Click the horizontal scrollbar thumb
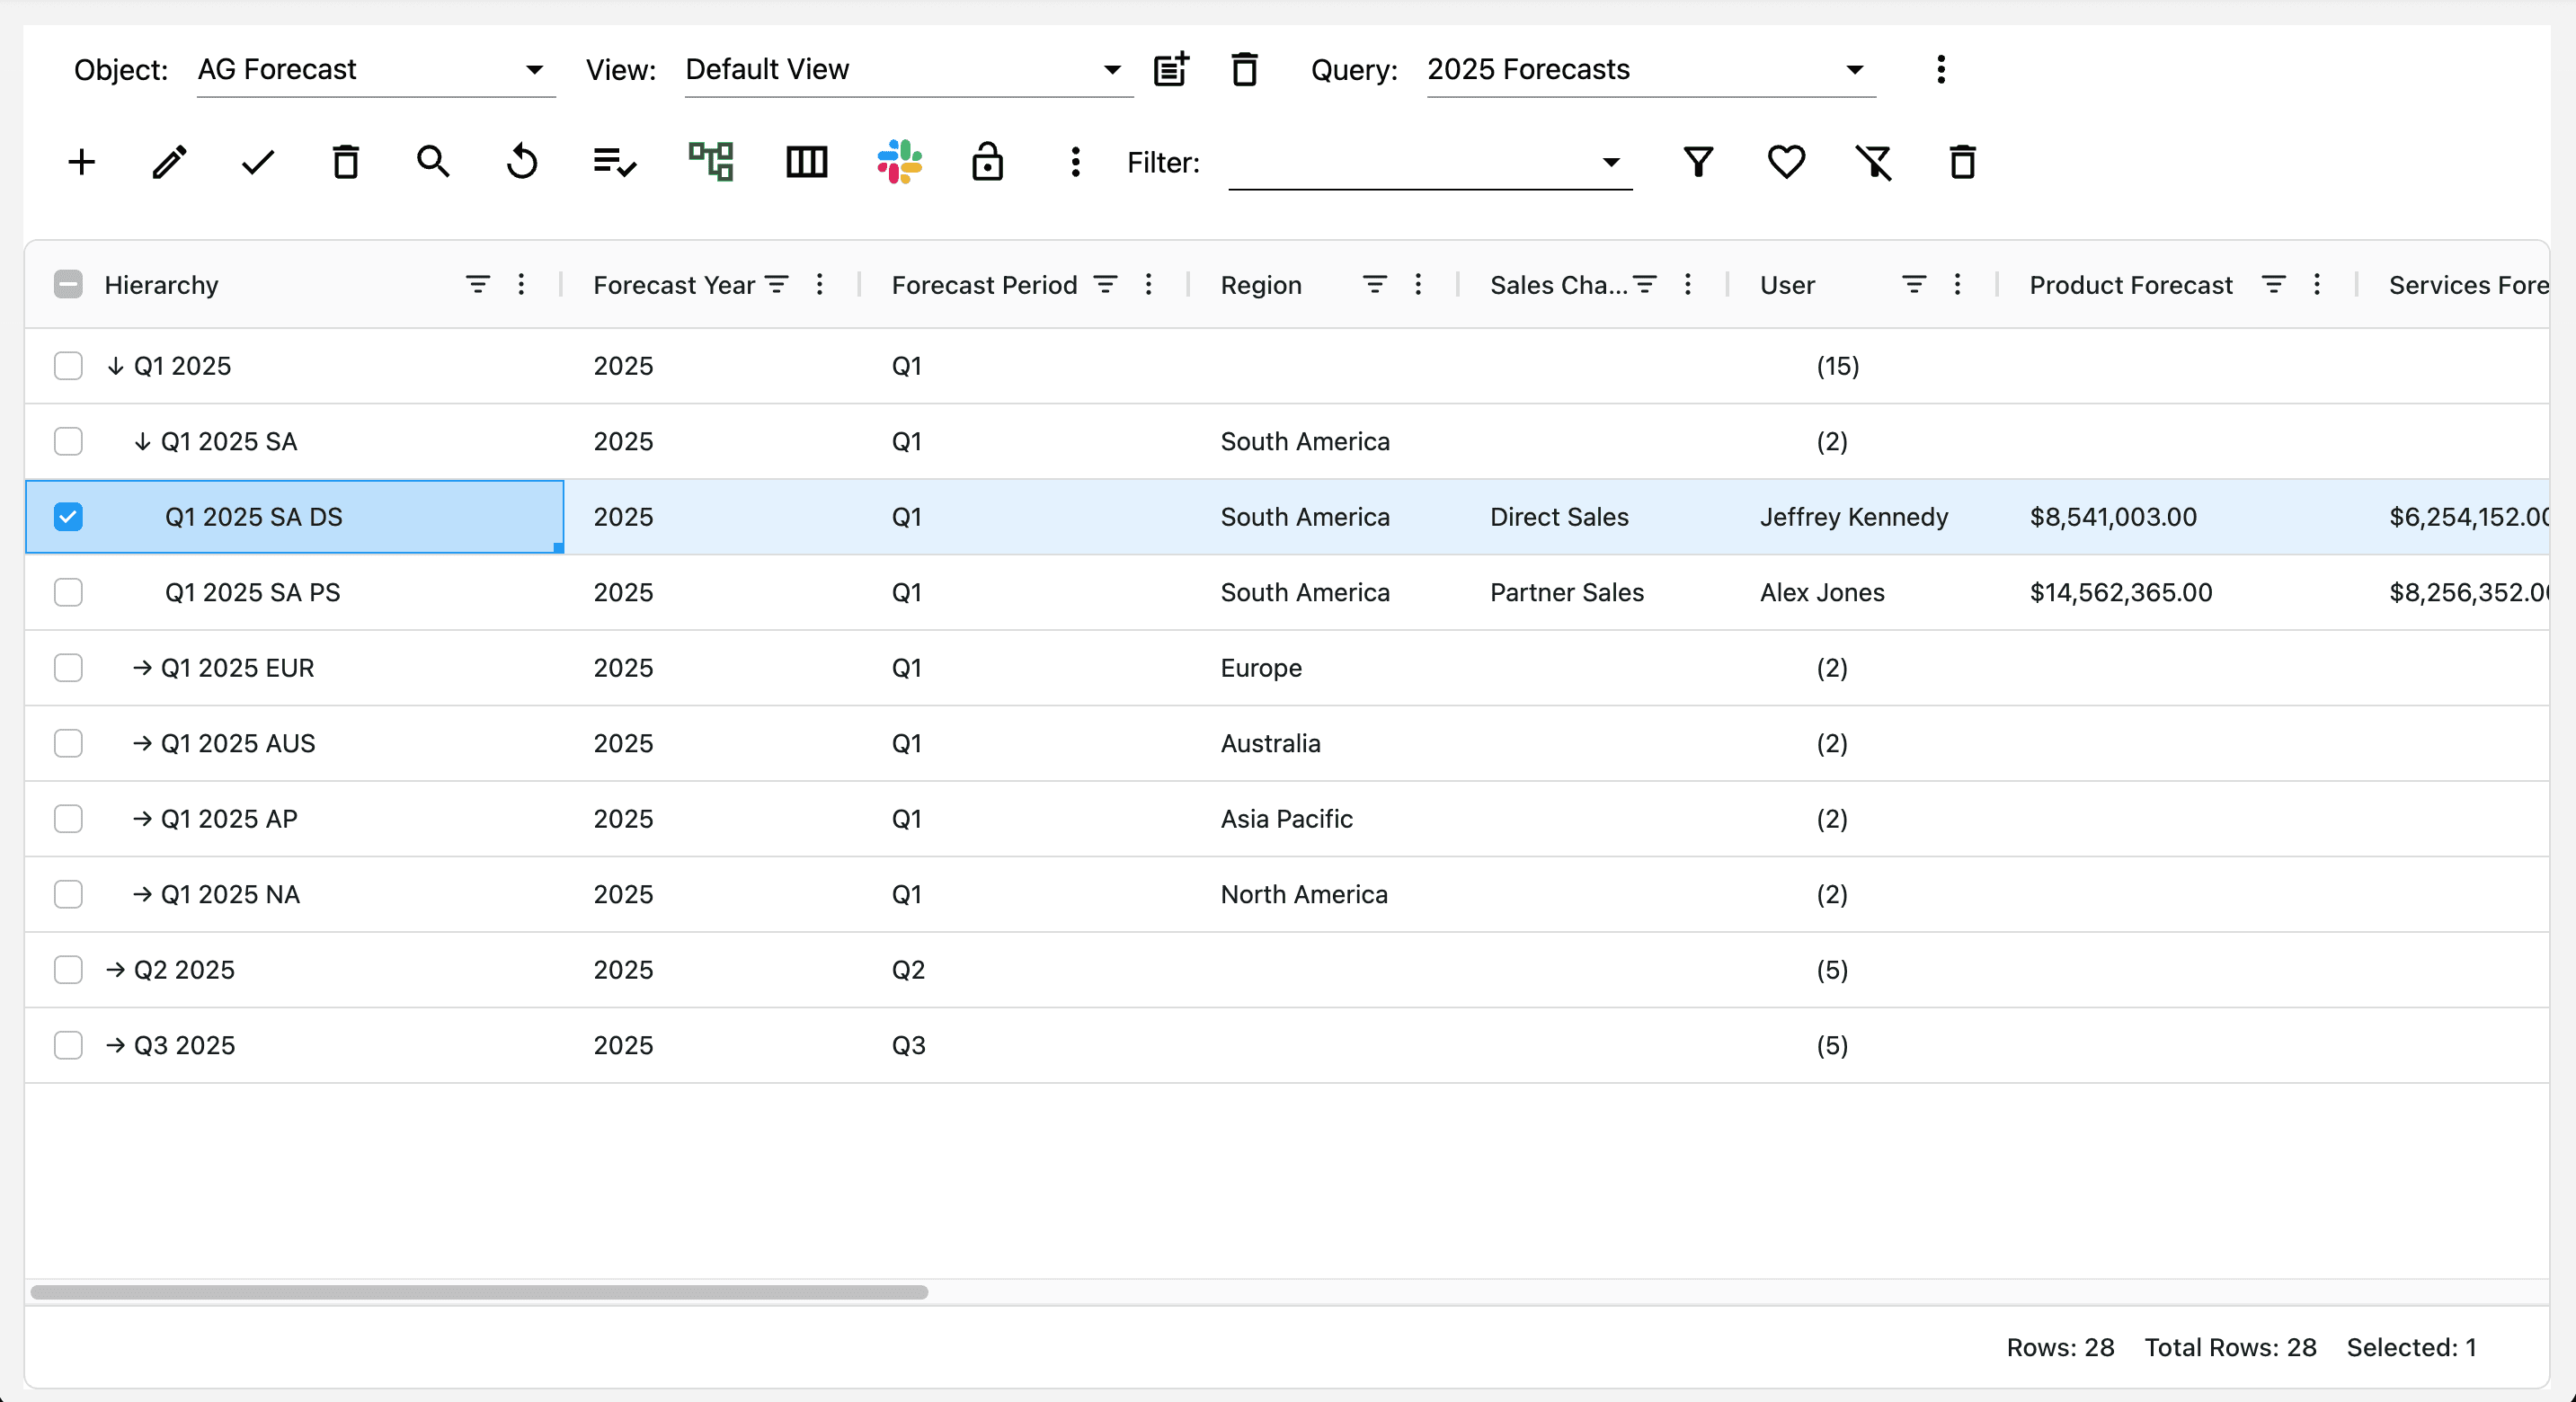 coord(480,1292)
